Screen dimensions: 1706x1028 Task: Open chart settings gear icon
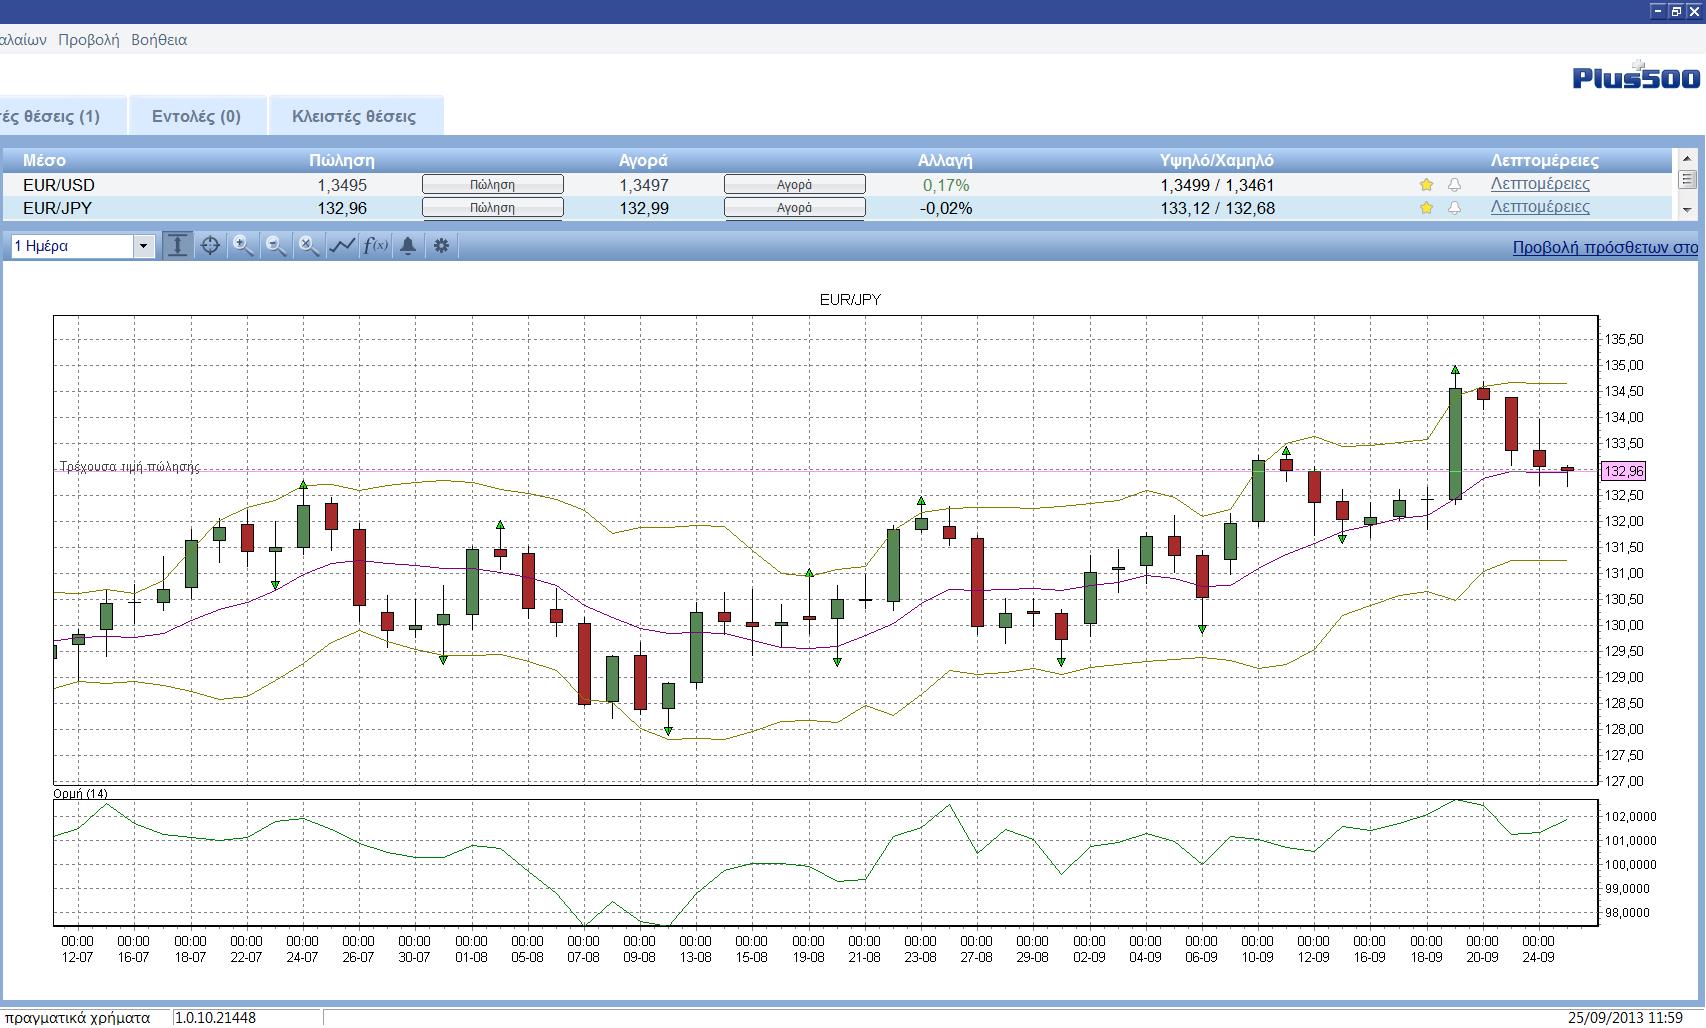(x=441, y=245)
